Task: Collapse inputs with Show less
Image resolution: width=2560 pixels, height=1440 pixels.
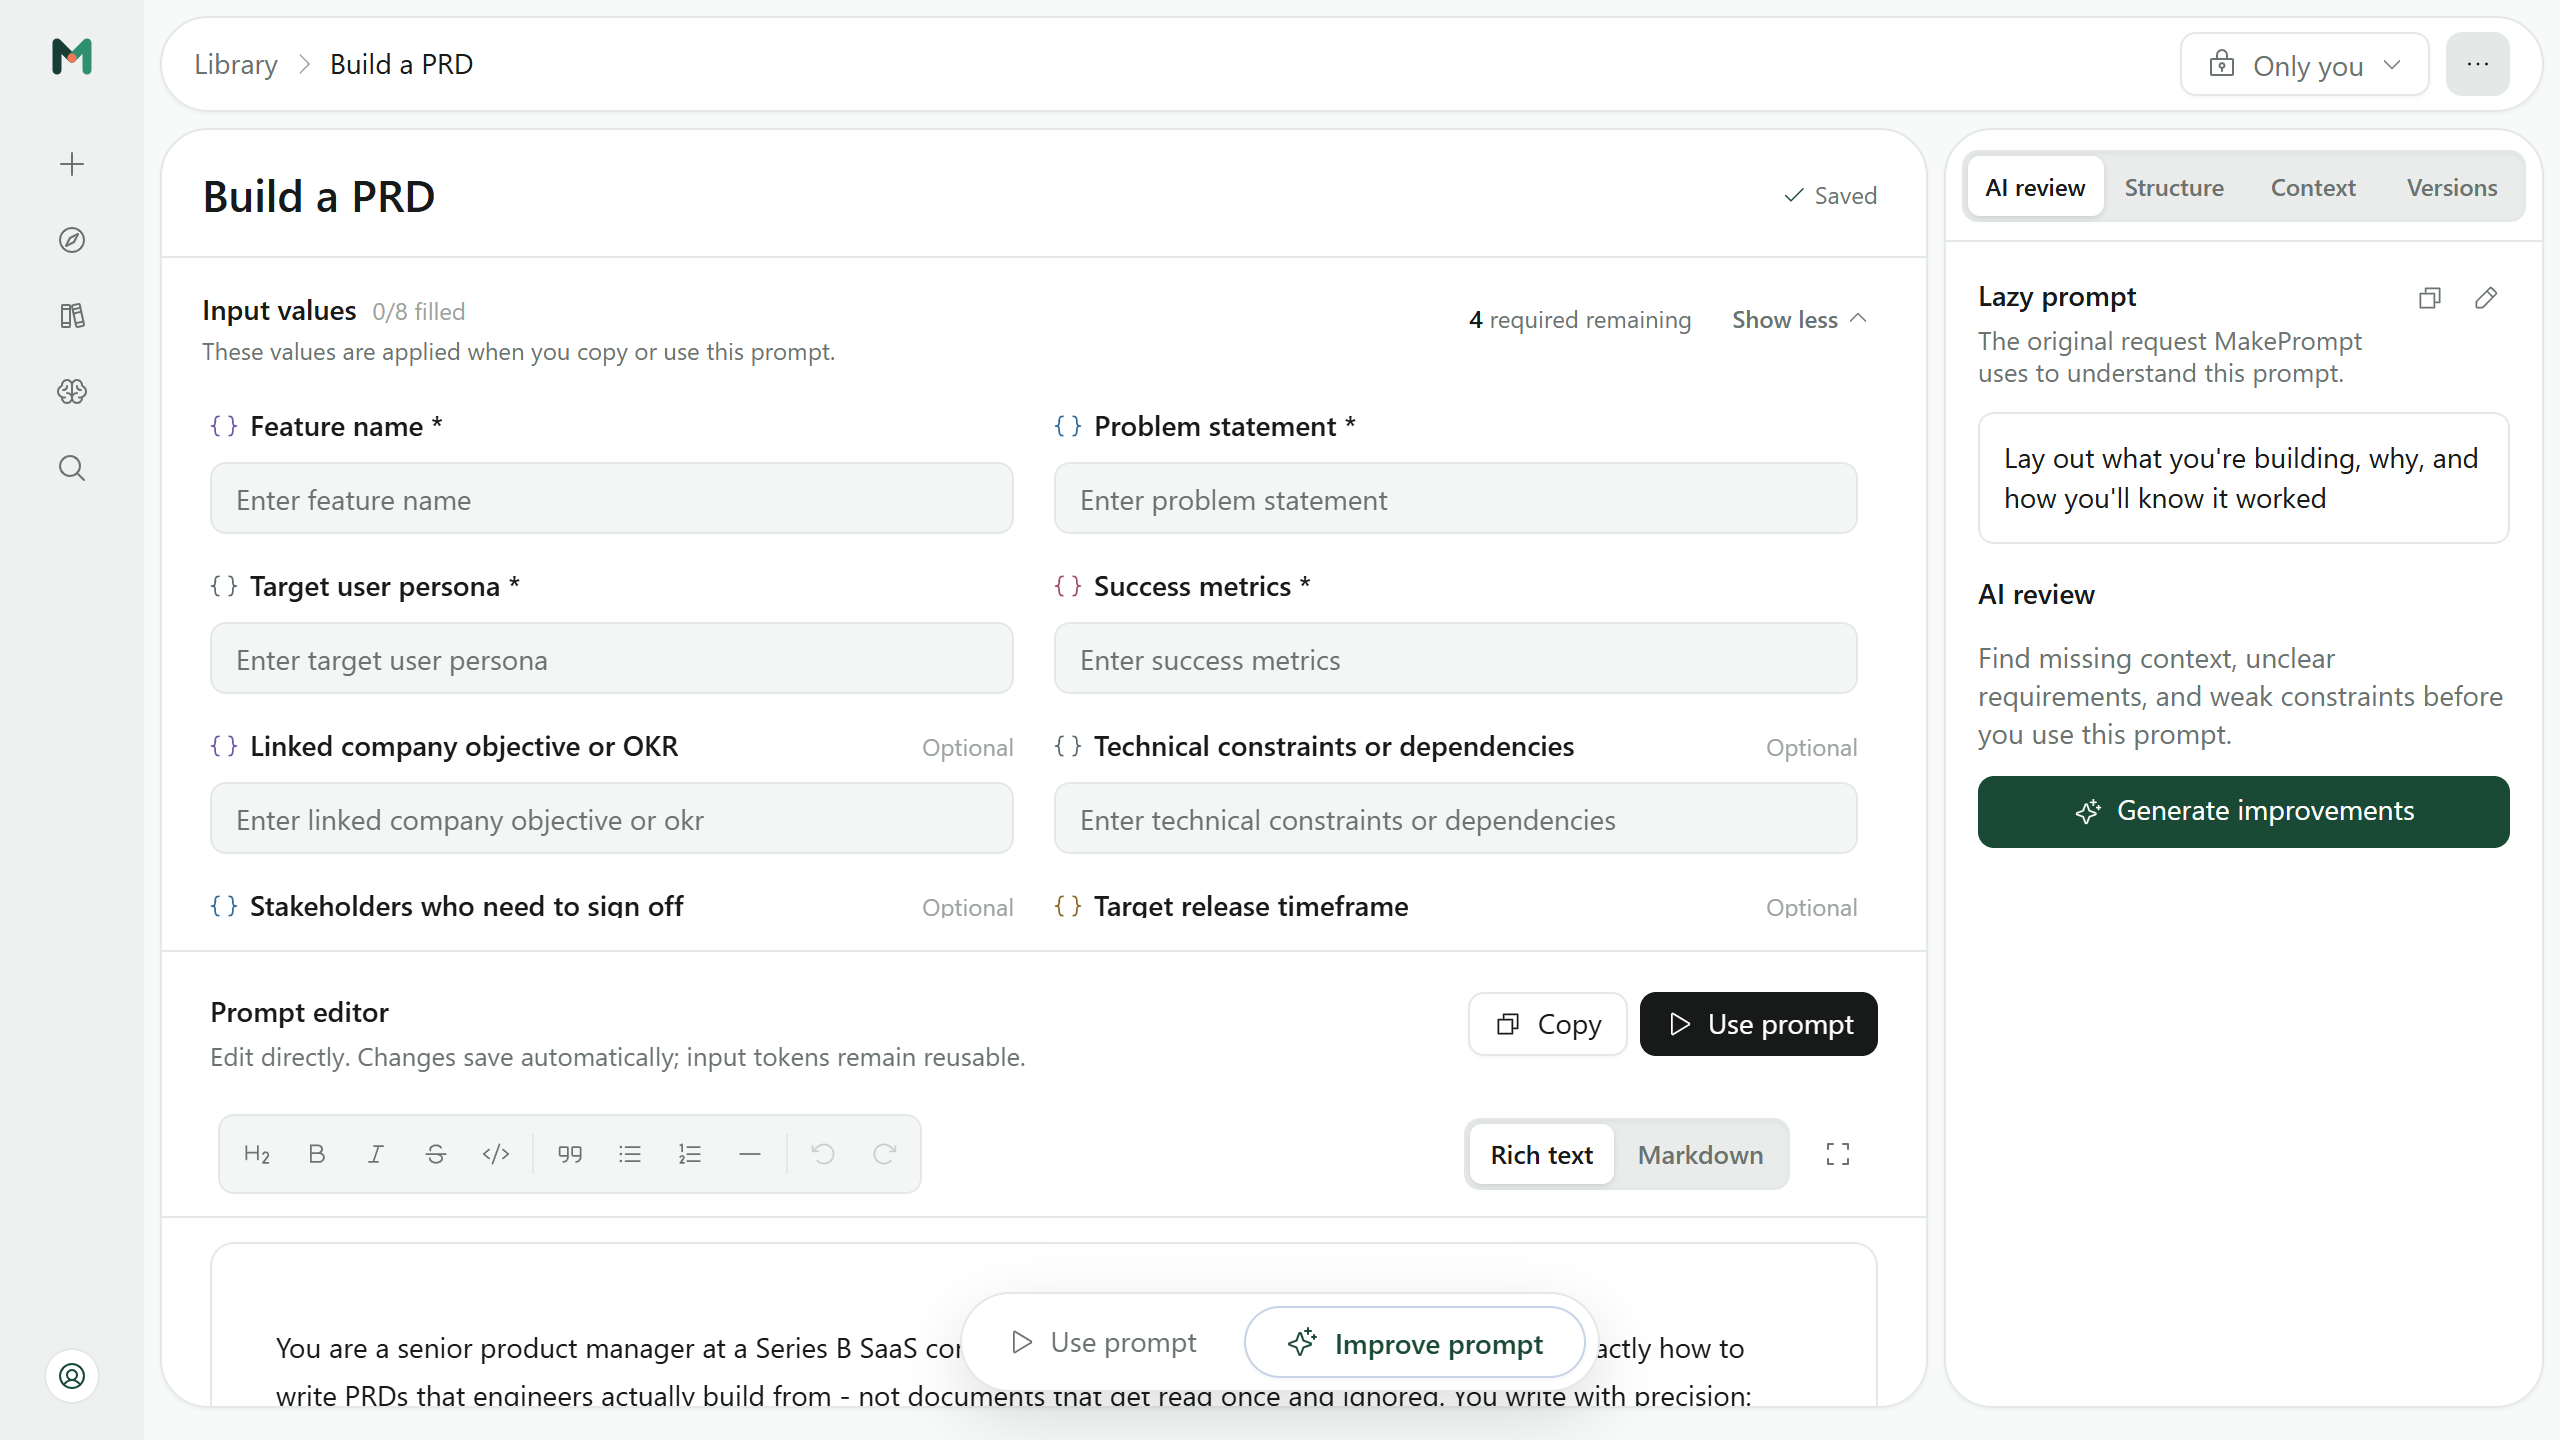Action: pos(1799,319)
